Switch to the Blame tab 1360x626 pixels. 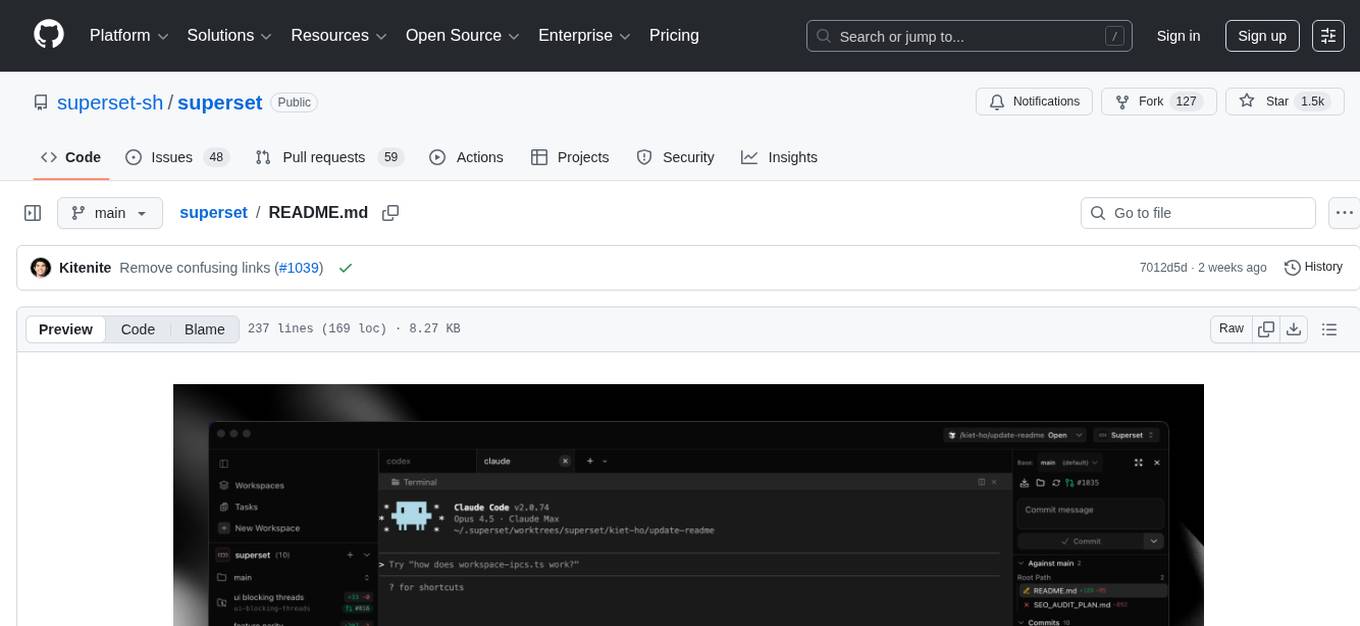204,329
